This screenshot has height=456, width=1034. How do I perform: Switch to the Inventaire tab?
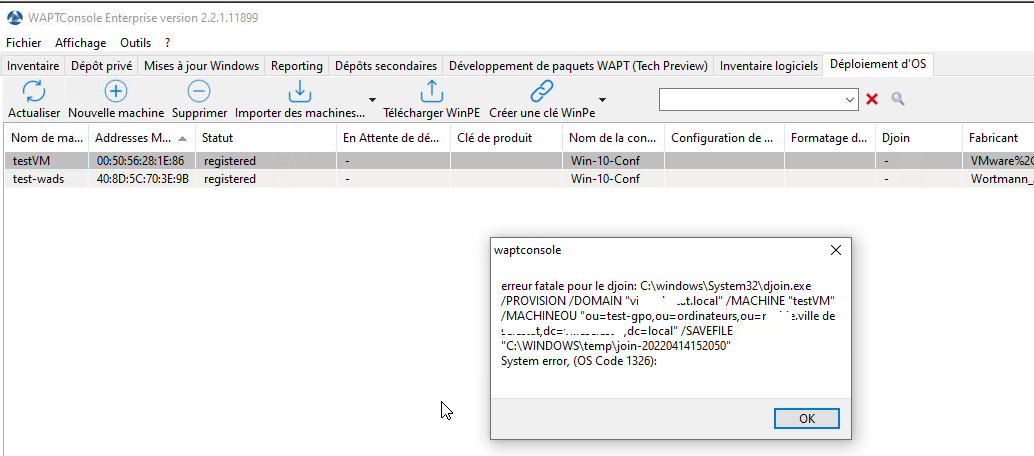click(x=33, y=66)
